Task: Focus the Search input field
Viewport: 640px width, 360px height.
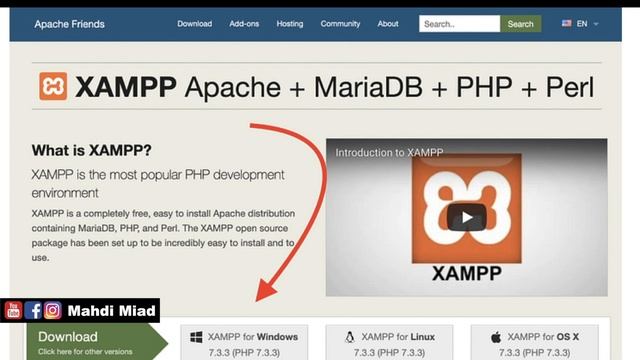Action: (x=459, y=24)
